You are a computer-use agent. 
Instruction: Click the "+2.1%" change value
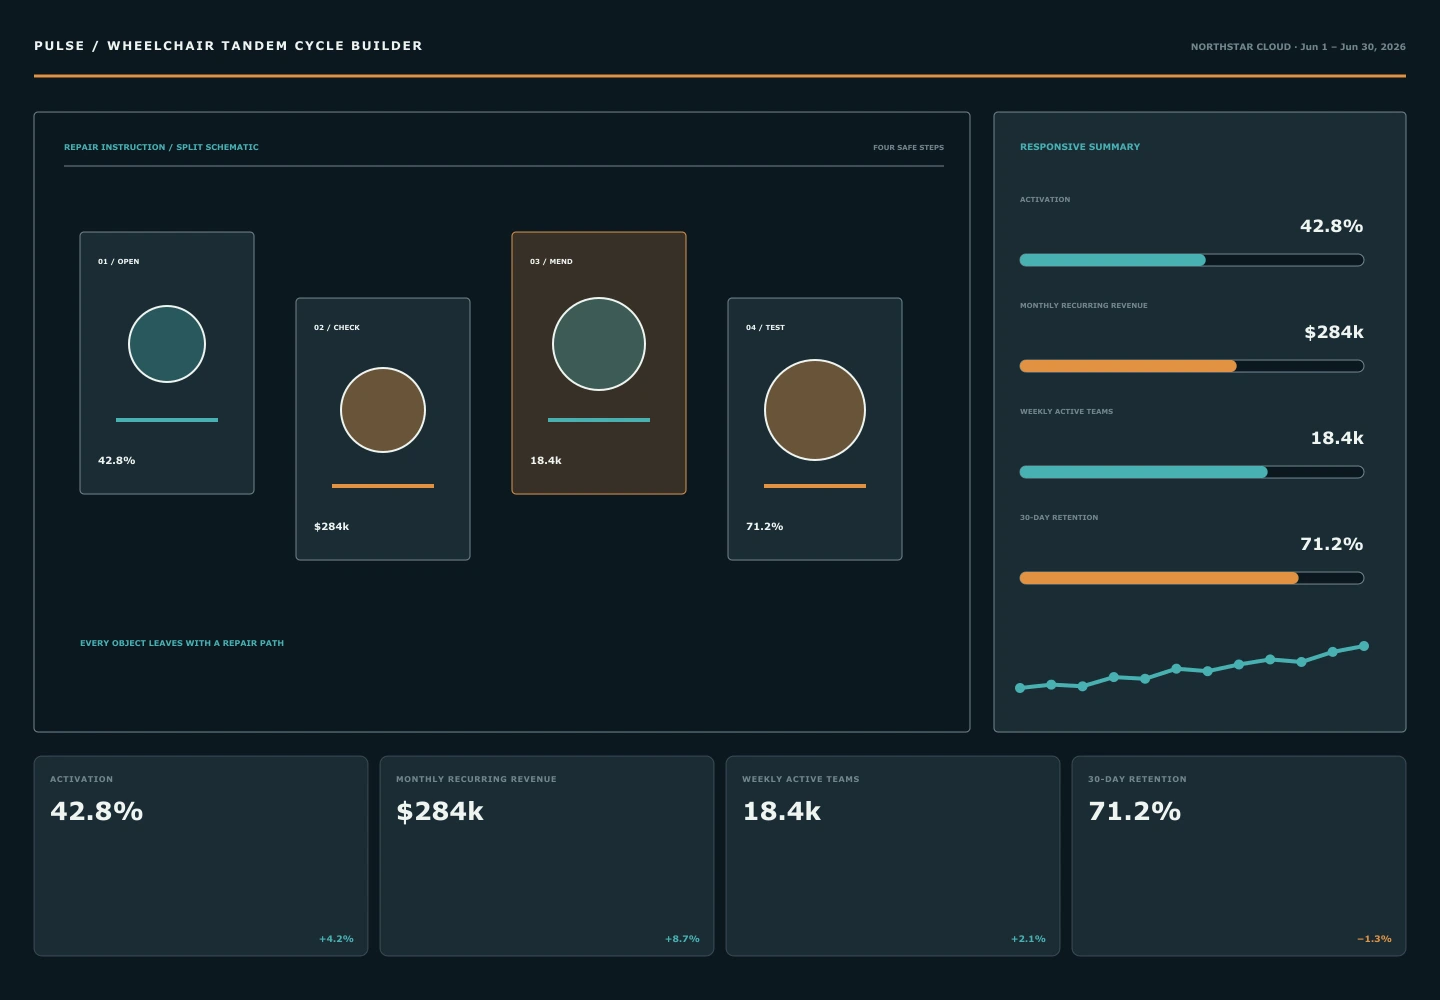click(1028, 939)
